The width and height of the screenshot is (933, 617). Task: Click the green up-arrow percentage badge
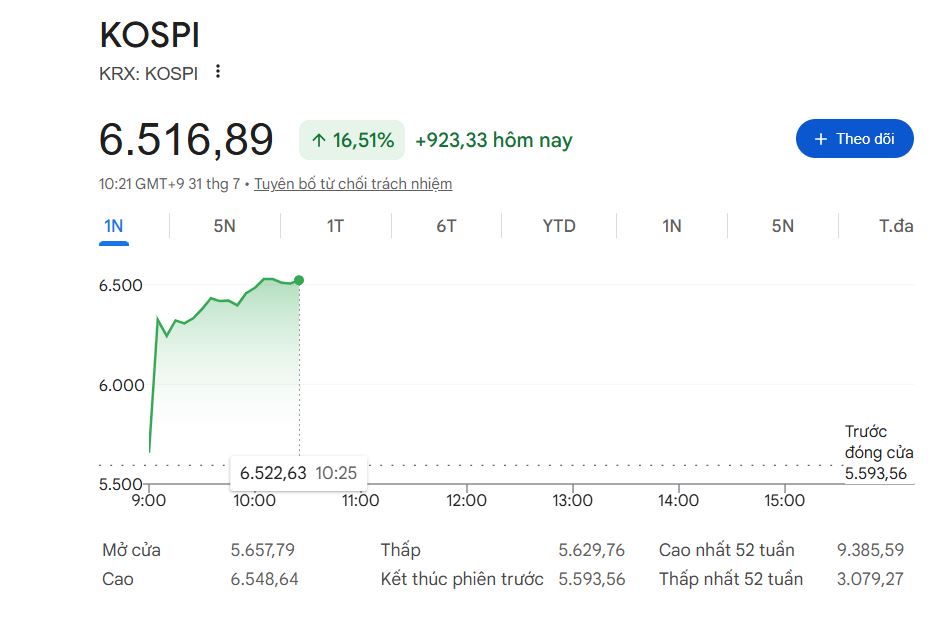[352, 140]
